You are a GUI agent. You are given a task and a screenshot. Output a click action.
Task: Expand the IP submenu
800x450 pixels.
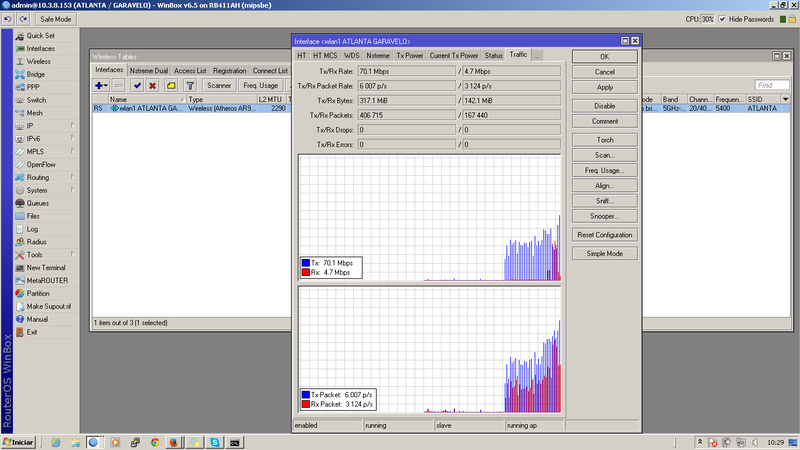[x=72, y=125]
